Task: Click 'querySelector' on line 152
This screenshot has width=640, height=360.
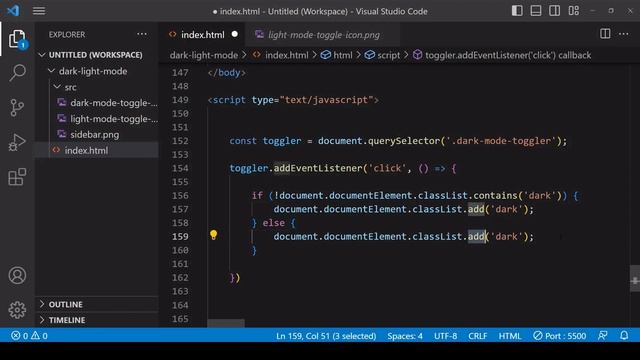Action: tap(404, 141)
